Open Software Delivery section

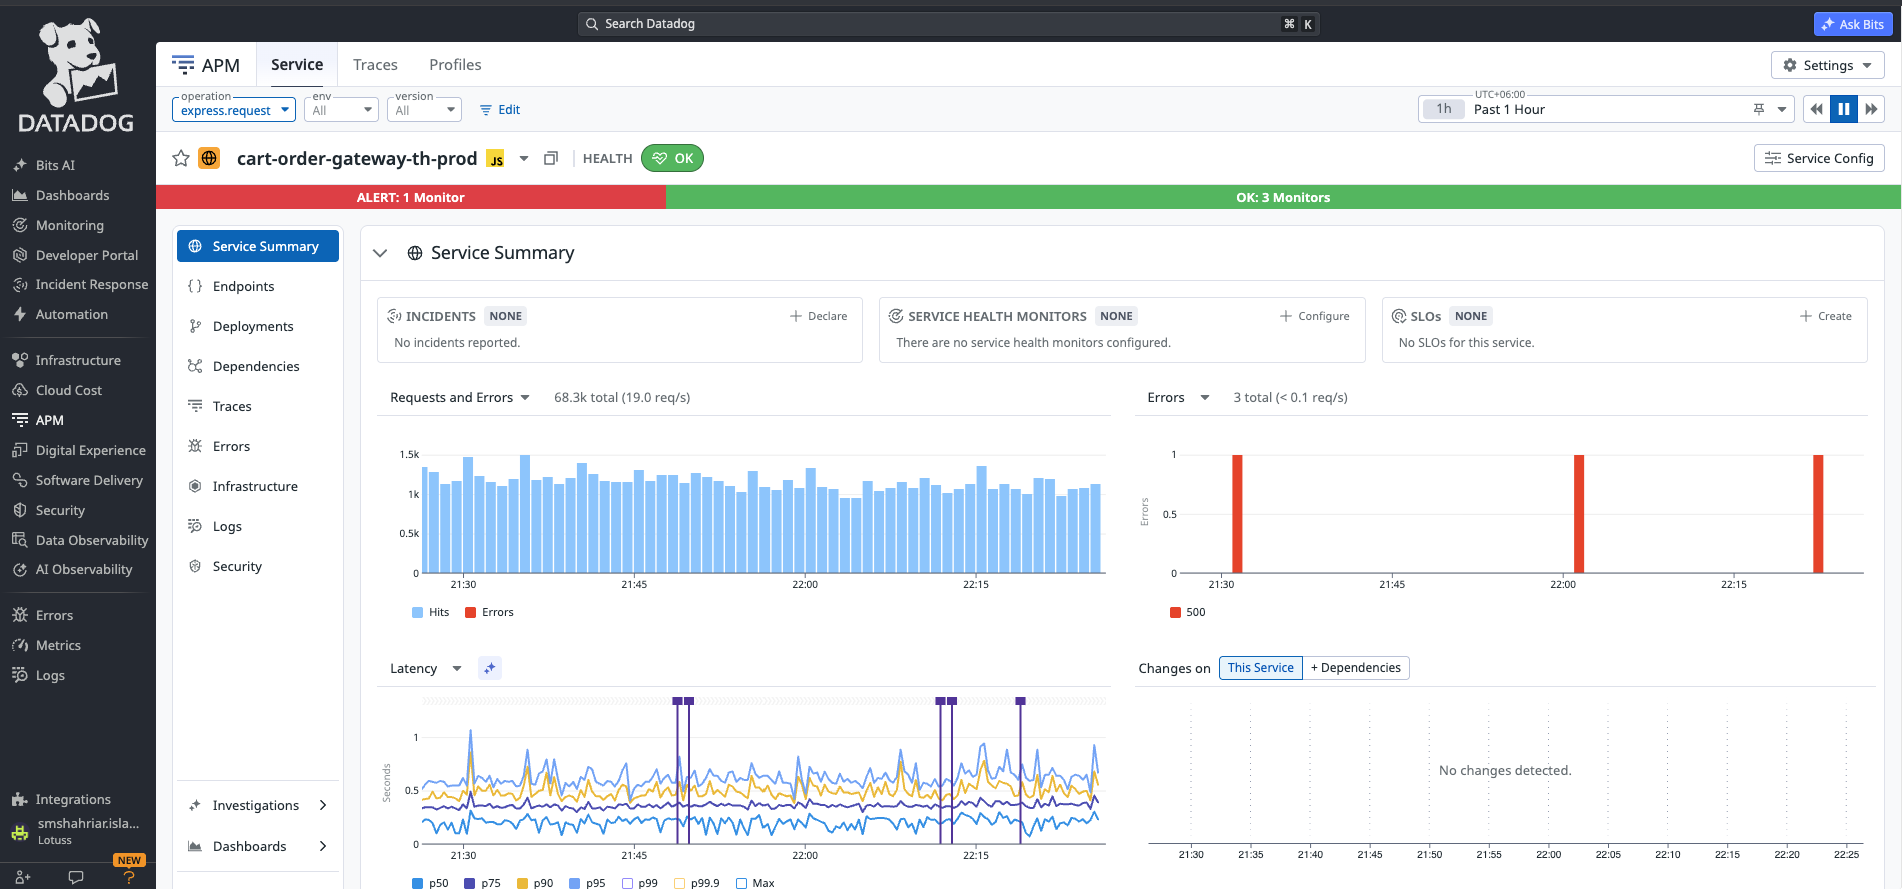pos(89,480)
